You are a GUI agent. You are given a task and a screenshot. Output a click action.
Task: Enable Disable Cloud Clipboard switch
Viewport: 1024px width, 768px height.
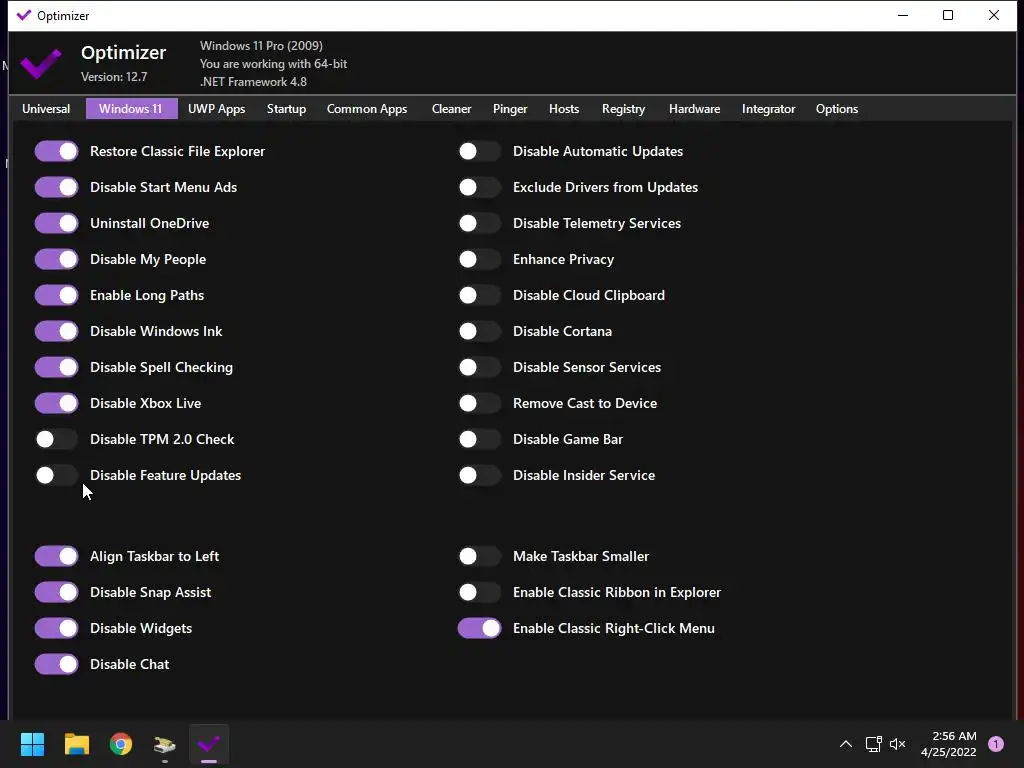[x=479, y=295]
